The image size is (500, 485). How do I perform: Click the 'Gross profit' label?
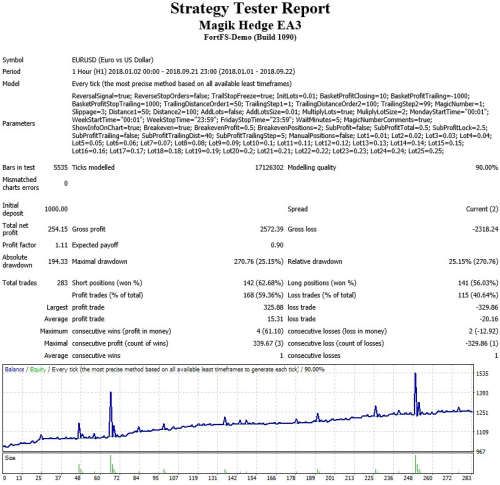[x=89, y=229]
